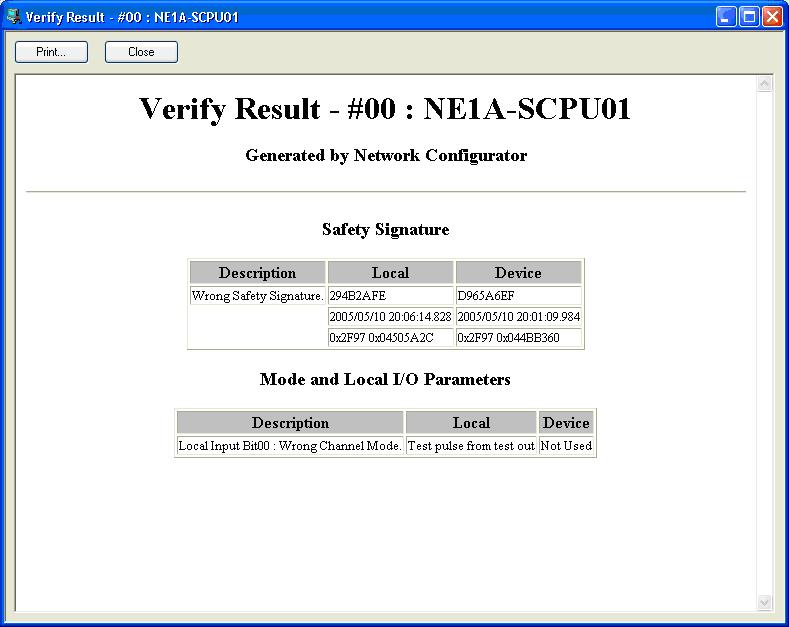
Task: Click device timestamp 2005/05/10 20:01:09.984
Action: (518, 317)
